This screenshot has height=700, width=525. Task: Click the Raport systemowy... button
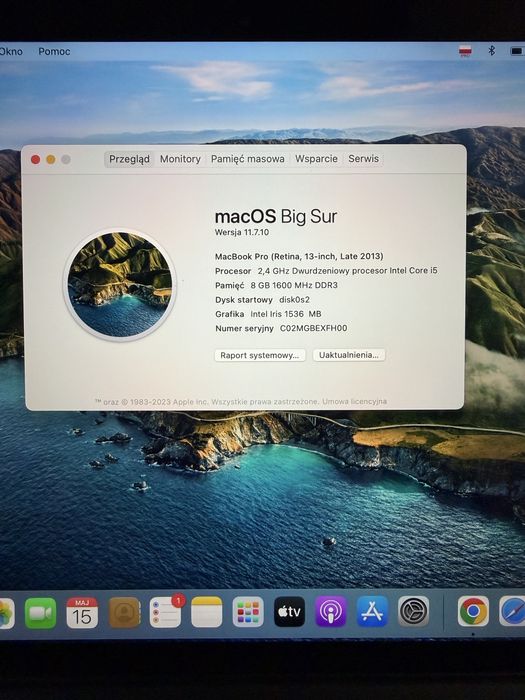pos(260,355)
